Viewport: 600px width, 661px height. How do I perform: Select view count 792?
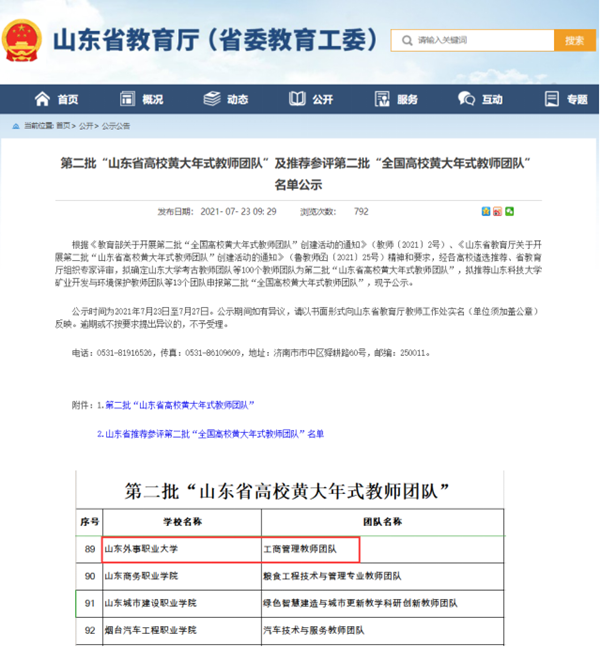point(361,211)
